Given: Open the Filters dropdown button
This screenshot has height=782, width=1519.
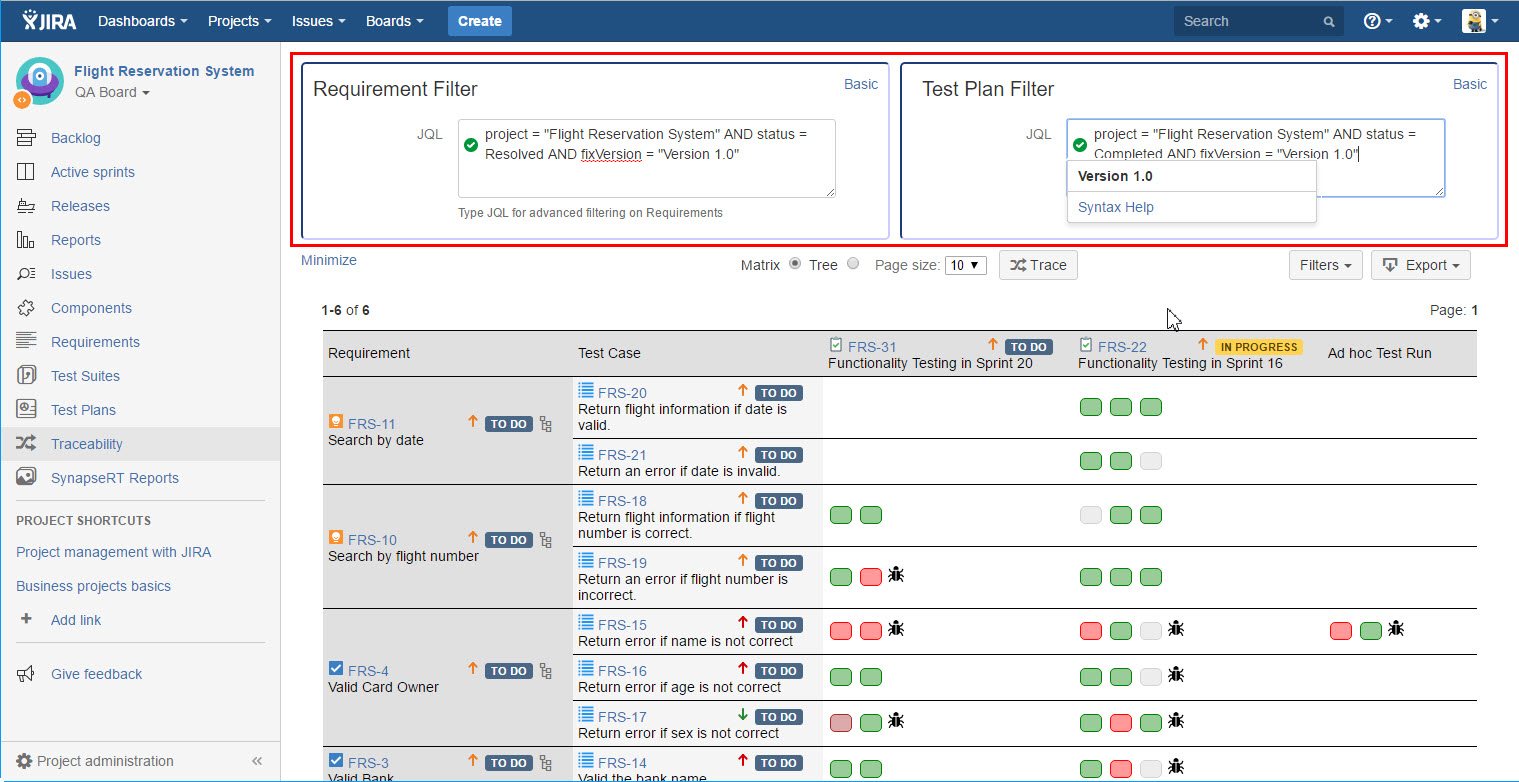Looking at the screenshot, I should point(1325,265).
